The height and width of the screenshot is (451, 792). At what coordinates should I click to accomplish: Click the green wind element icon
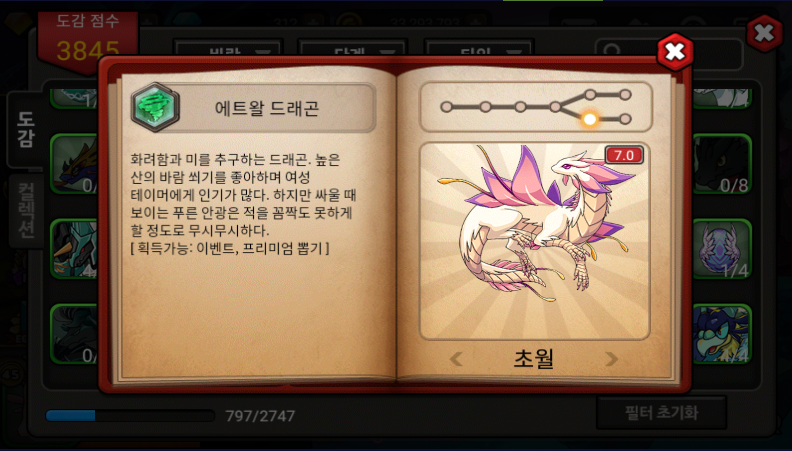(x=156, y=107)
